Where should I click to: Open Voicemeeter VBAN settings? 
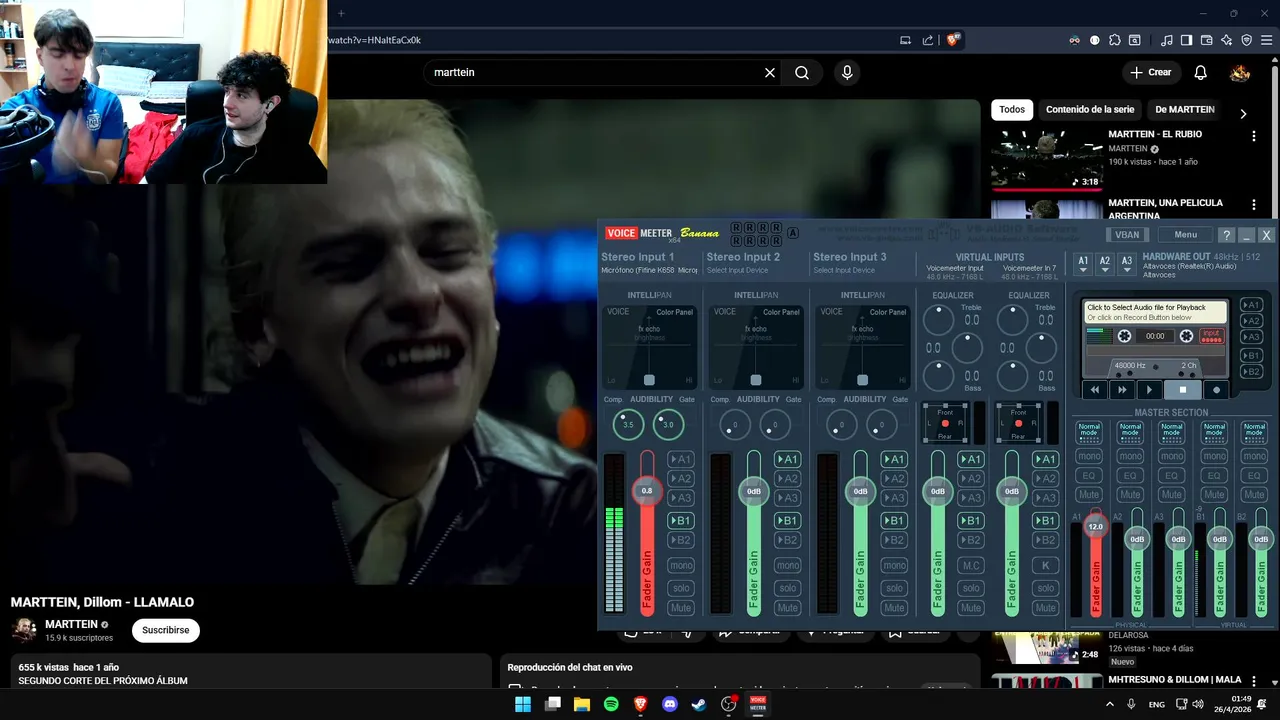[x=1127, y=235]
